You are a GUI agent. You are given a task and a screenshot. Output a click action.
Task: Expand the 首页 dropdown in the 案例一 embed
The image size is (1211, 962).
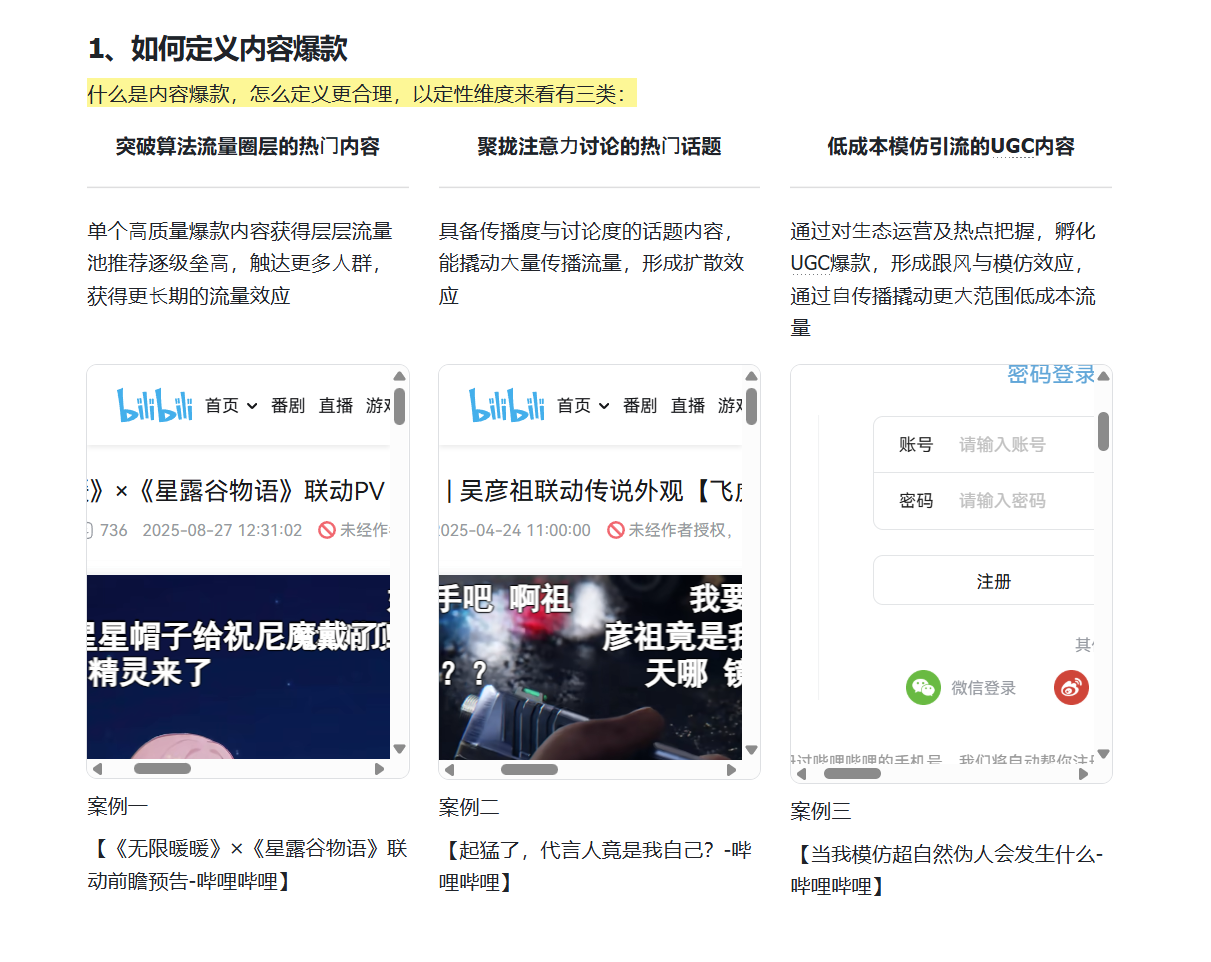coord(231,406)
